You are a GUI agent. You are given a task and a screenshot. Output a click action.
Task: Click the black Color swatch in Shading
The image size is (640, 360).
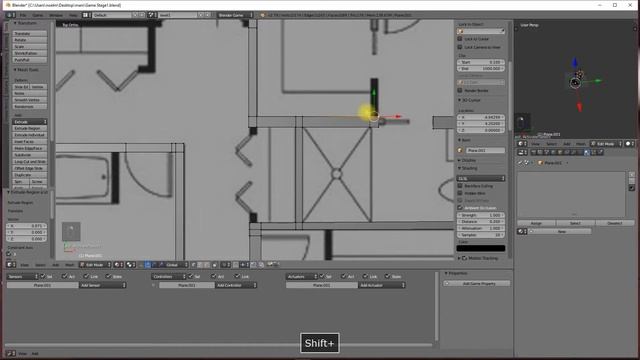click(x=481, y=248)
